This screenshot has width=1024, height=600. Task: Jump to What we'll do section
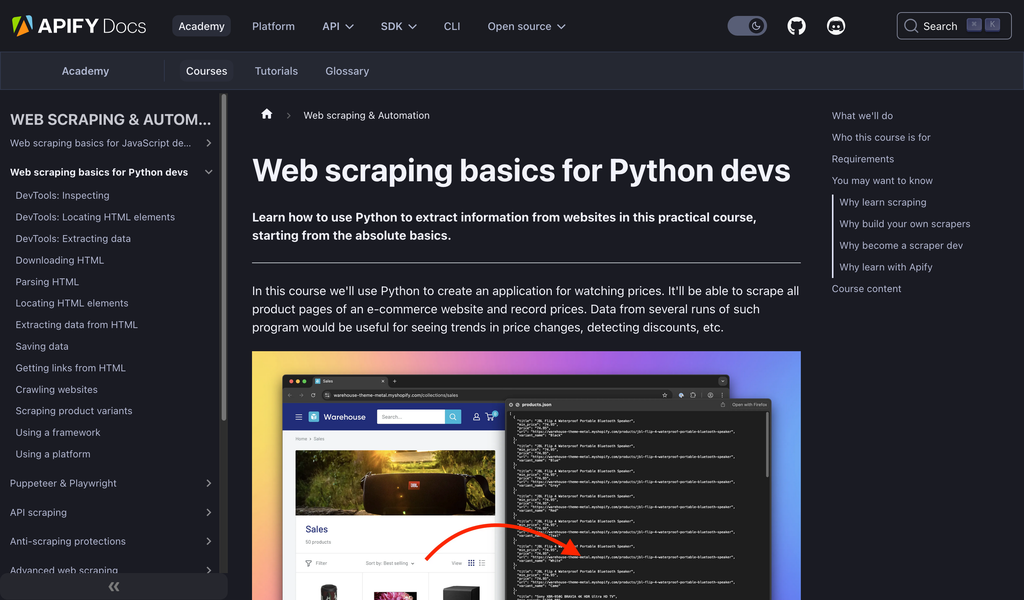coord(862,116)
